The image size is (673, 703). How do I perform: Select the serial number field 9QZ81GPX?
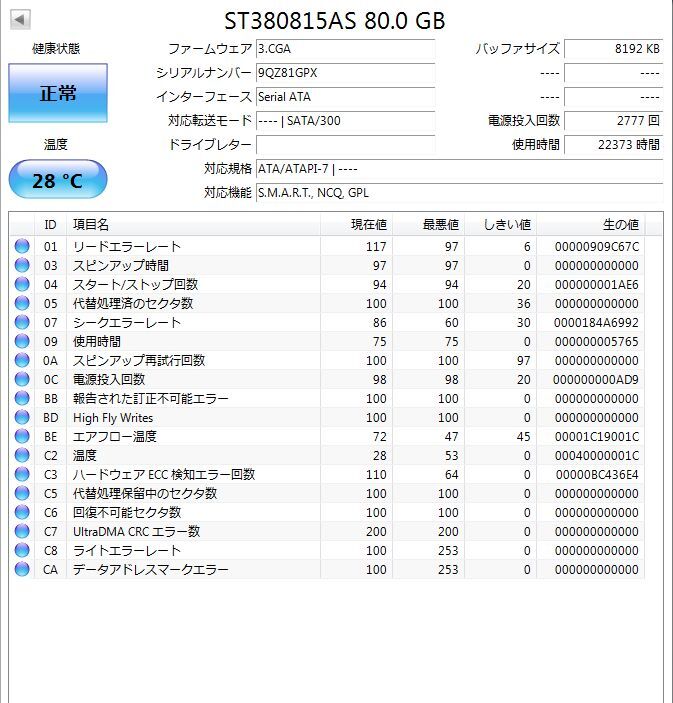[345, 73]
